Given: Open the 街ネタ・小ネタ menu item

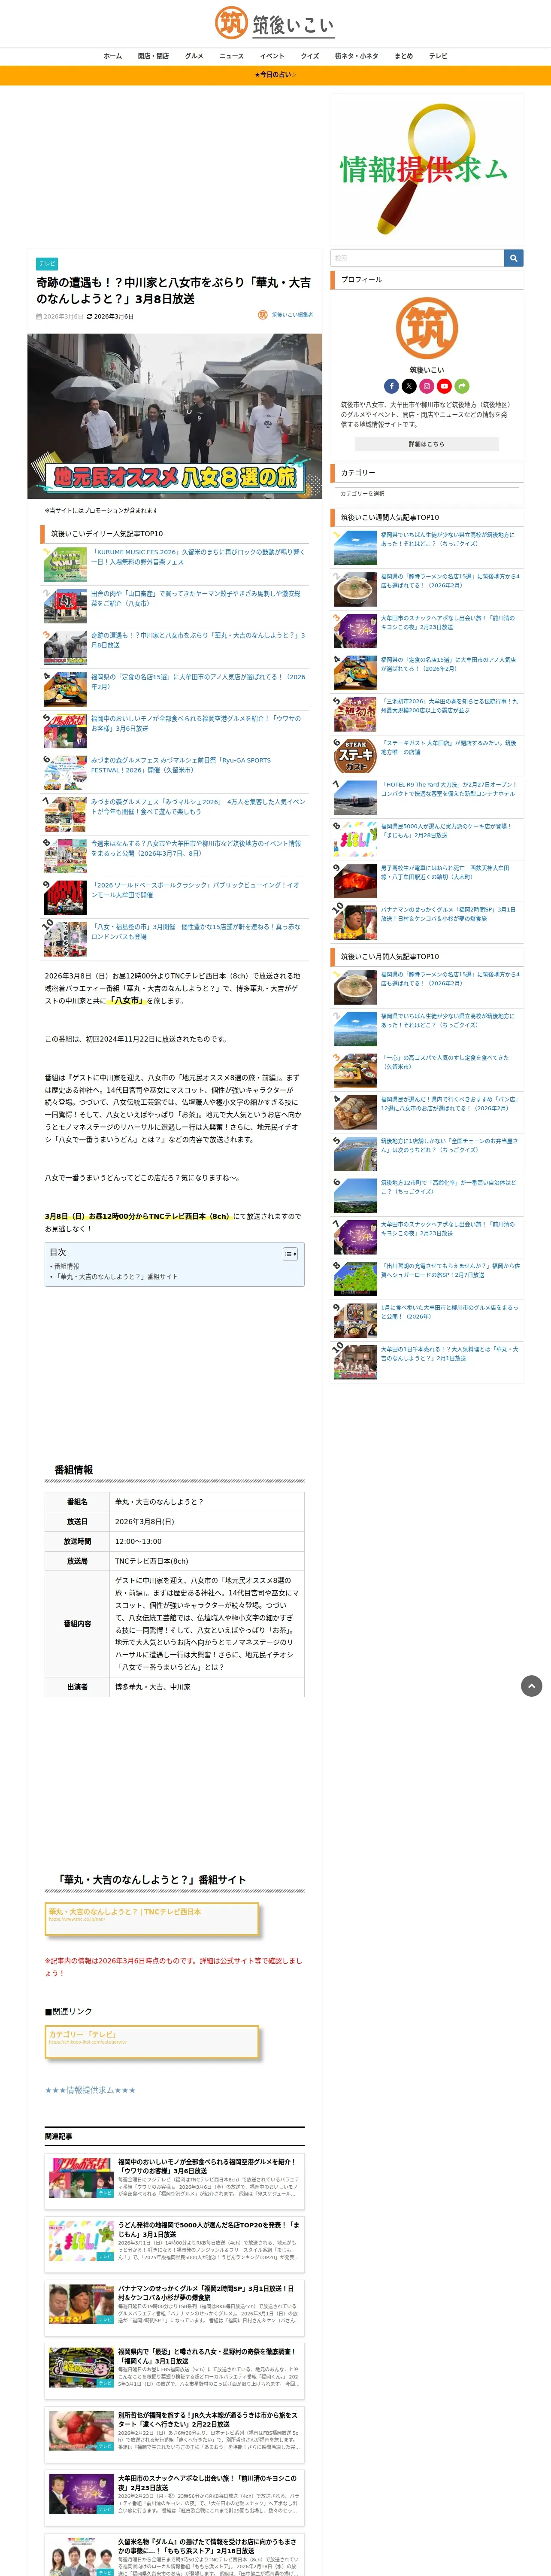Looking at the screenshot, I should coord(357,56).
